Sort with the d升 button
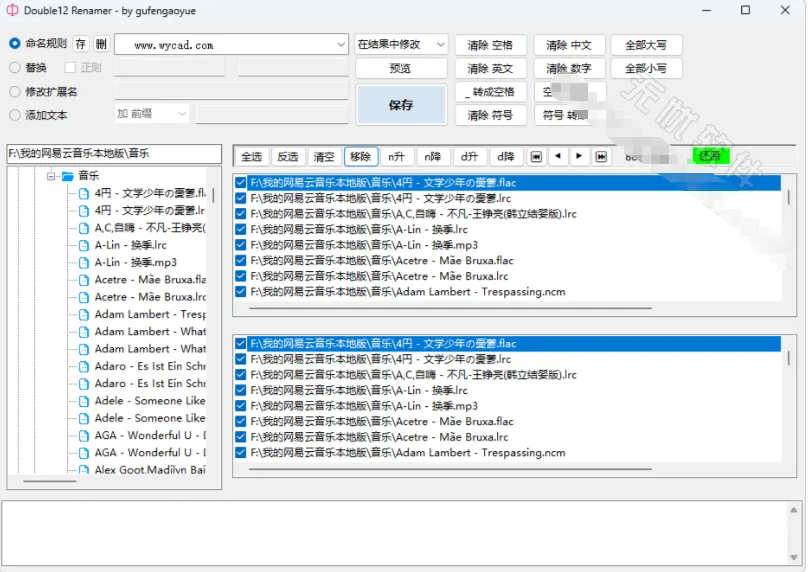This screenshot has width=810, height=572. tap(470, 157)
